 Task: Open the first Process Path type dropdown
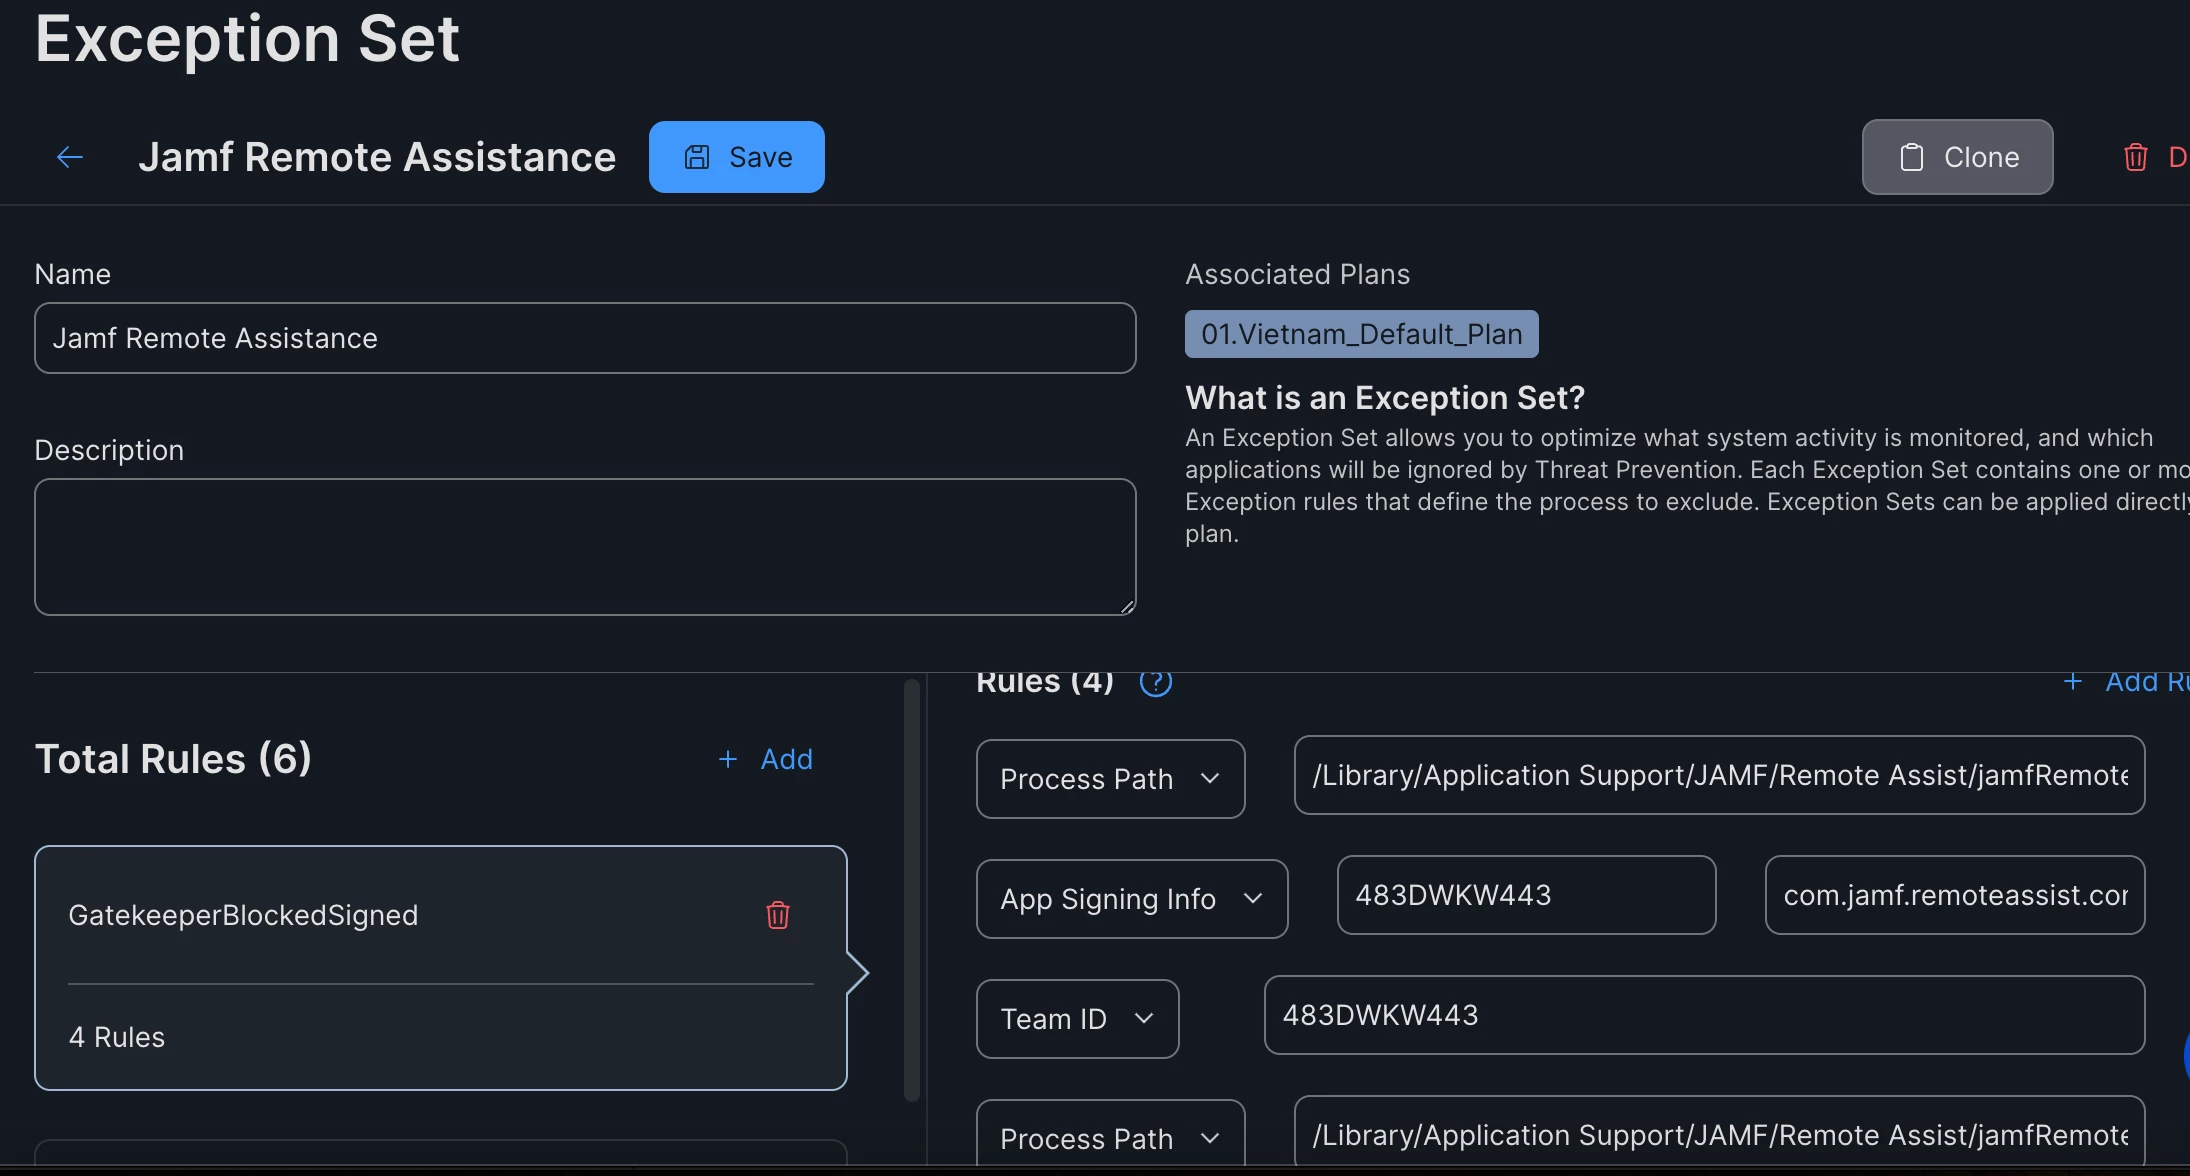(x=1110, y=779)
